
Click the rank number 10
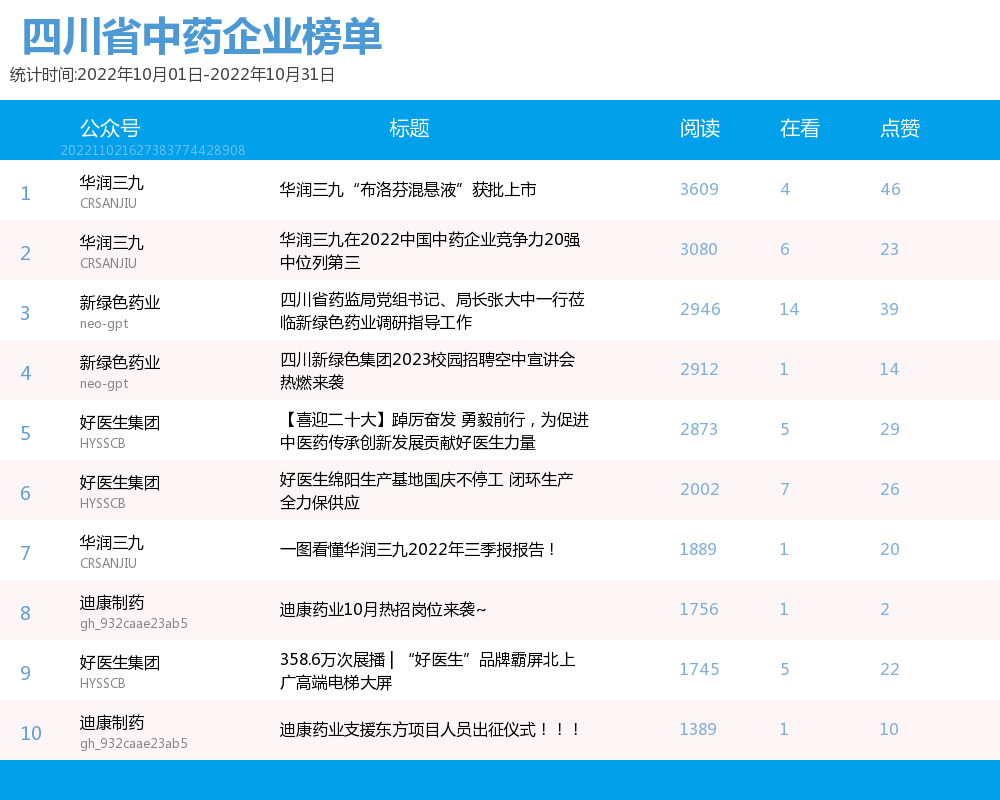31,733
